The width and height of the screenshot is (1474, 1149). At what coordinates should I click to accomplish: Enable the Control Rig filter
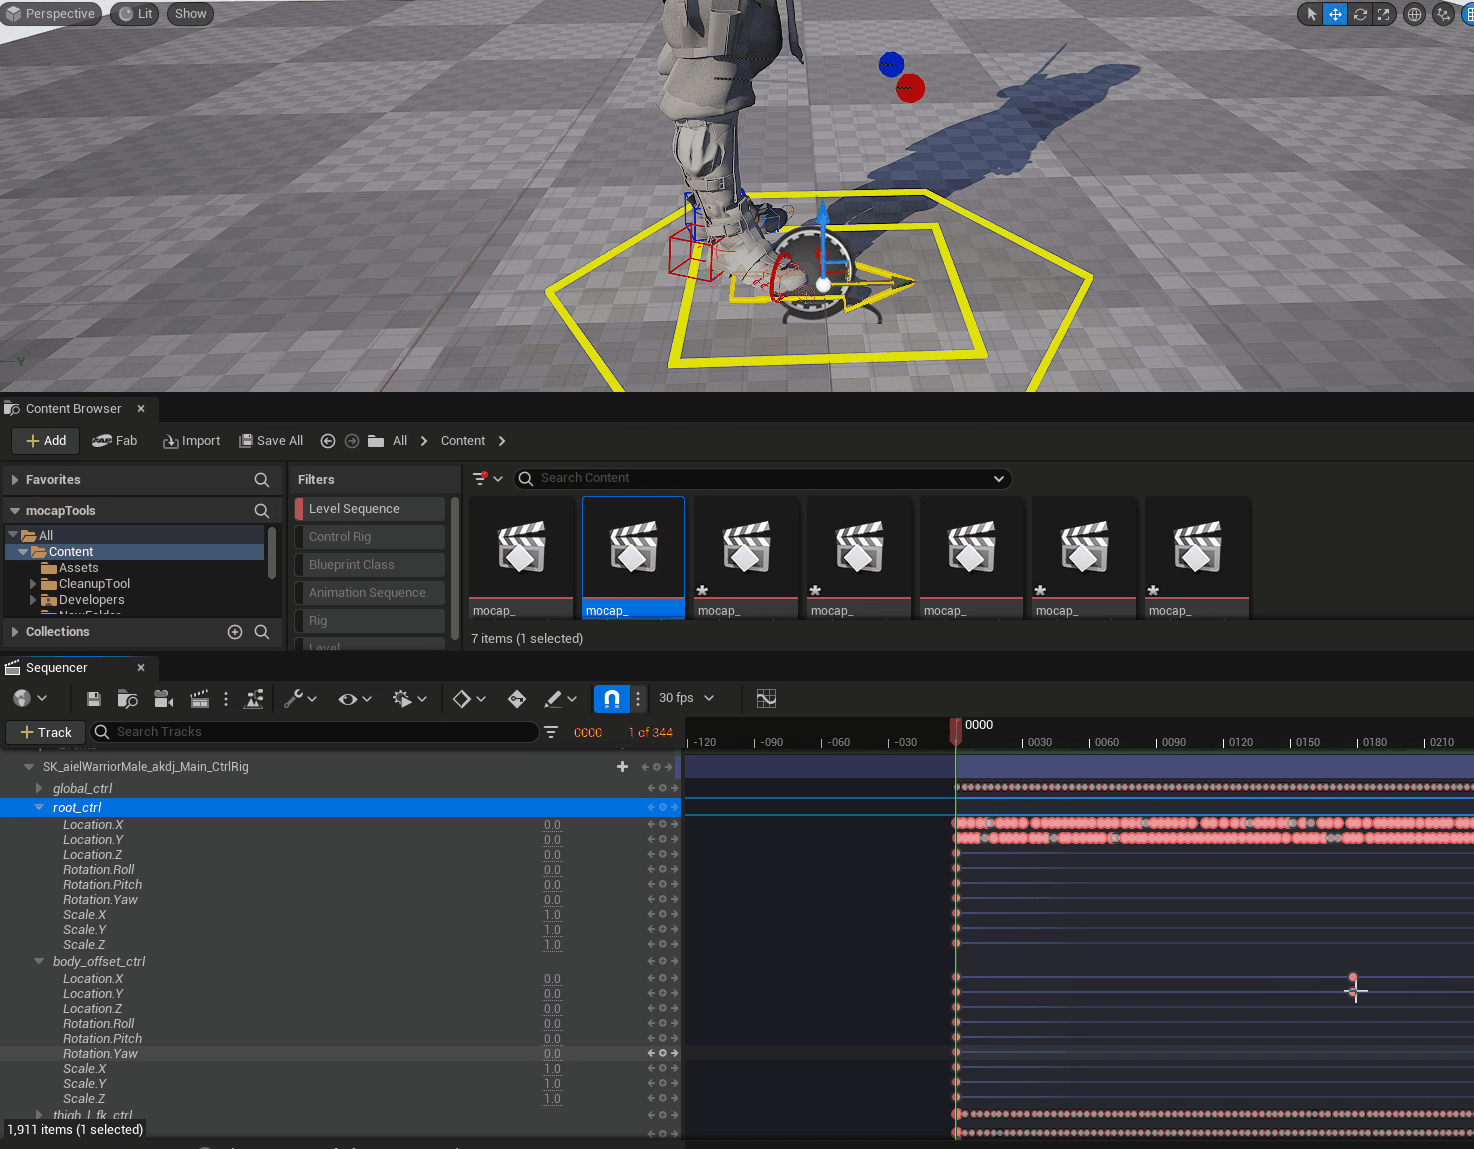click(x=370, y=537)
